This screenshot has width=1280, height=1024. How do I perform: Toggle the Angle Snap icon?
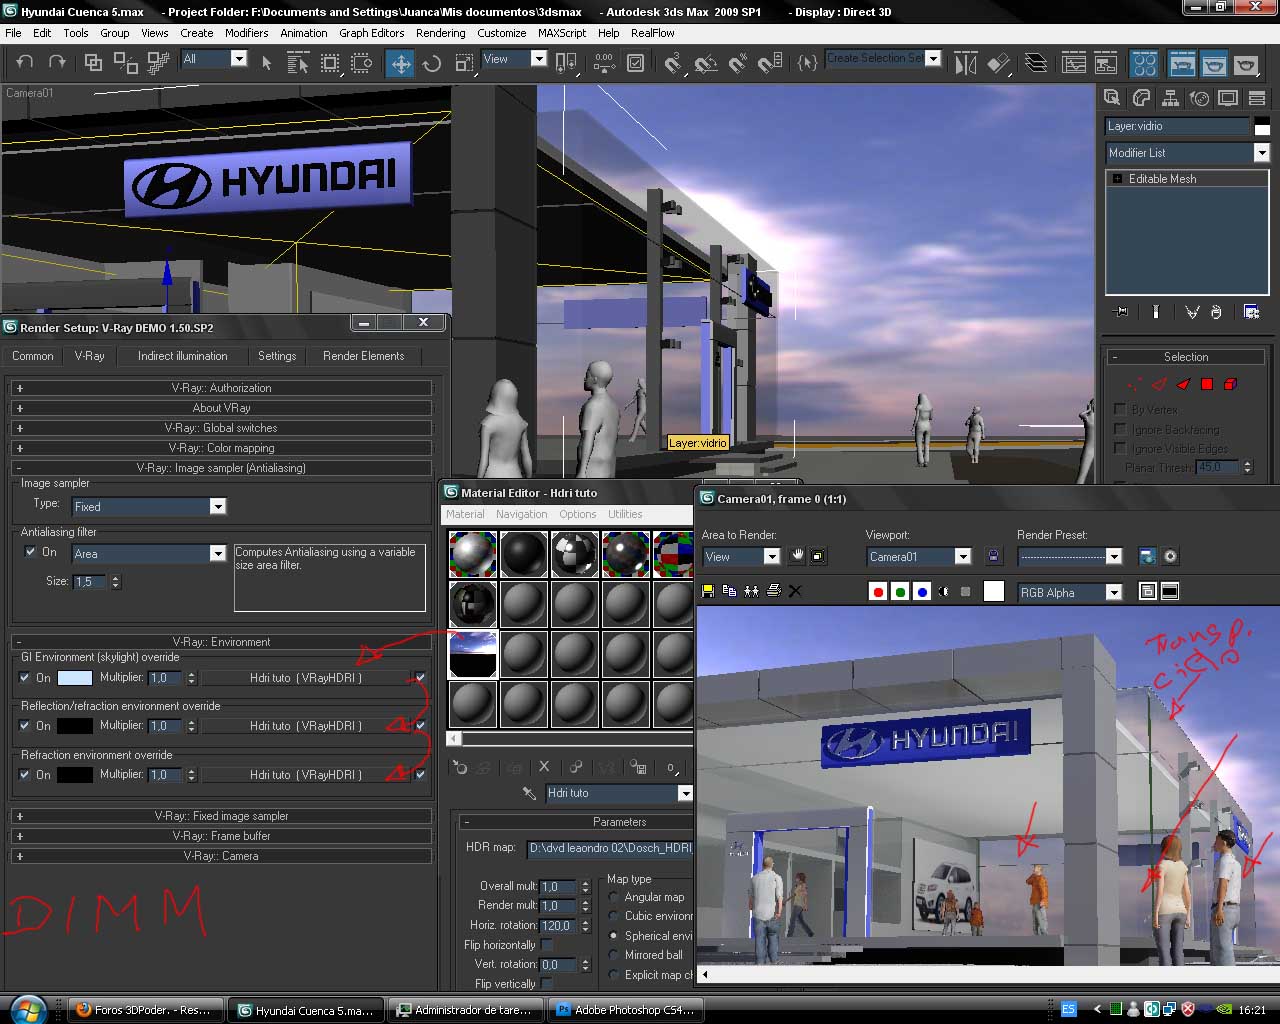tap(706, 63)
